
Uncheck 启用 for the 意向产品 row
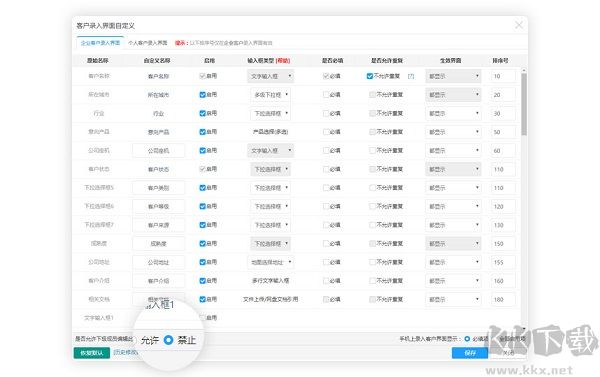(x=203, y=132)
